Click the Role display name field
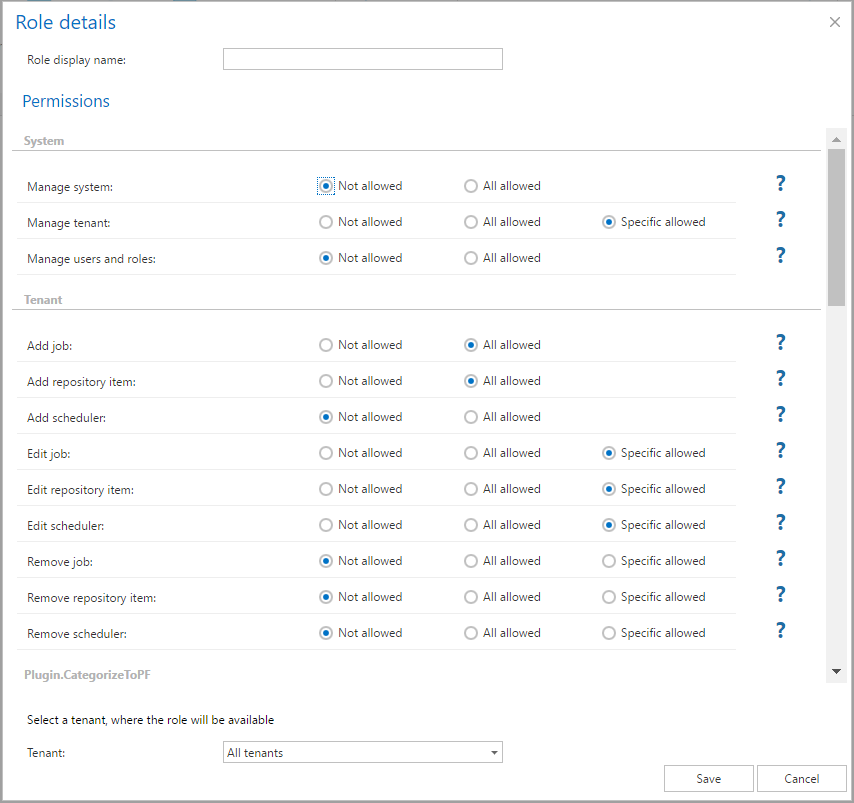This screenshot has width=854, height=803. tap(362, 60)
